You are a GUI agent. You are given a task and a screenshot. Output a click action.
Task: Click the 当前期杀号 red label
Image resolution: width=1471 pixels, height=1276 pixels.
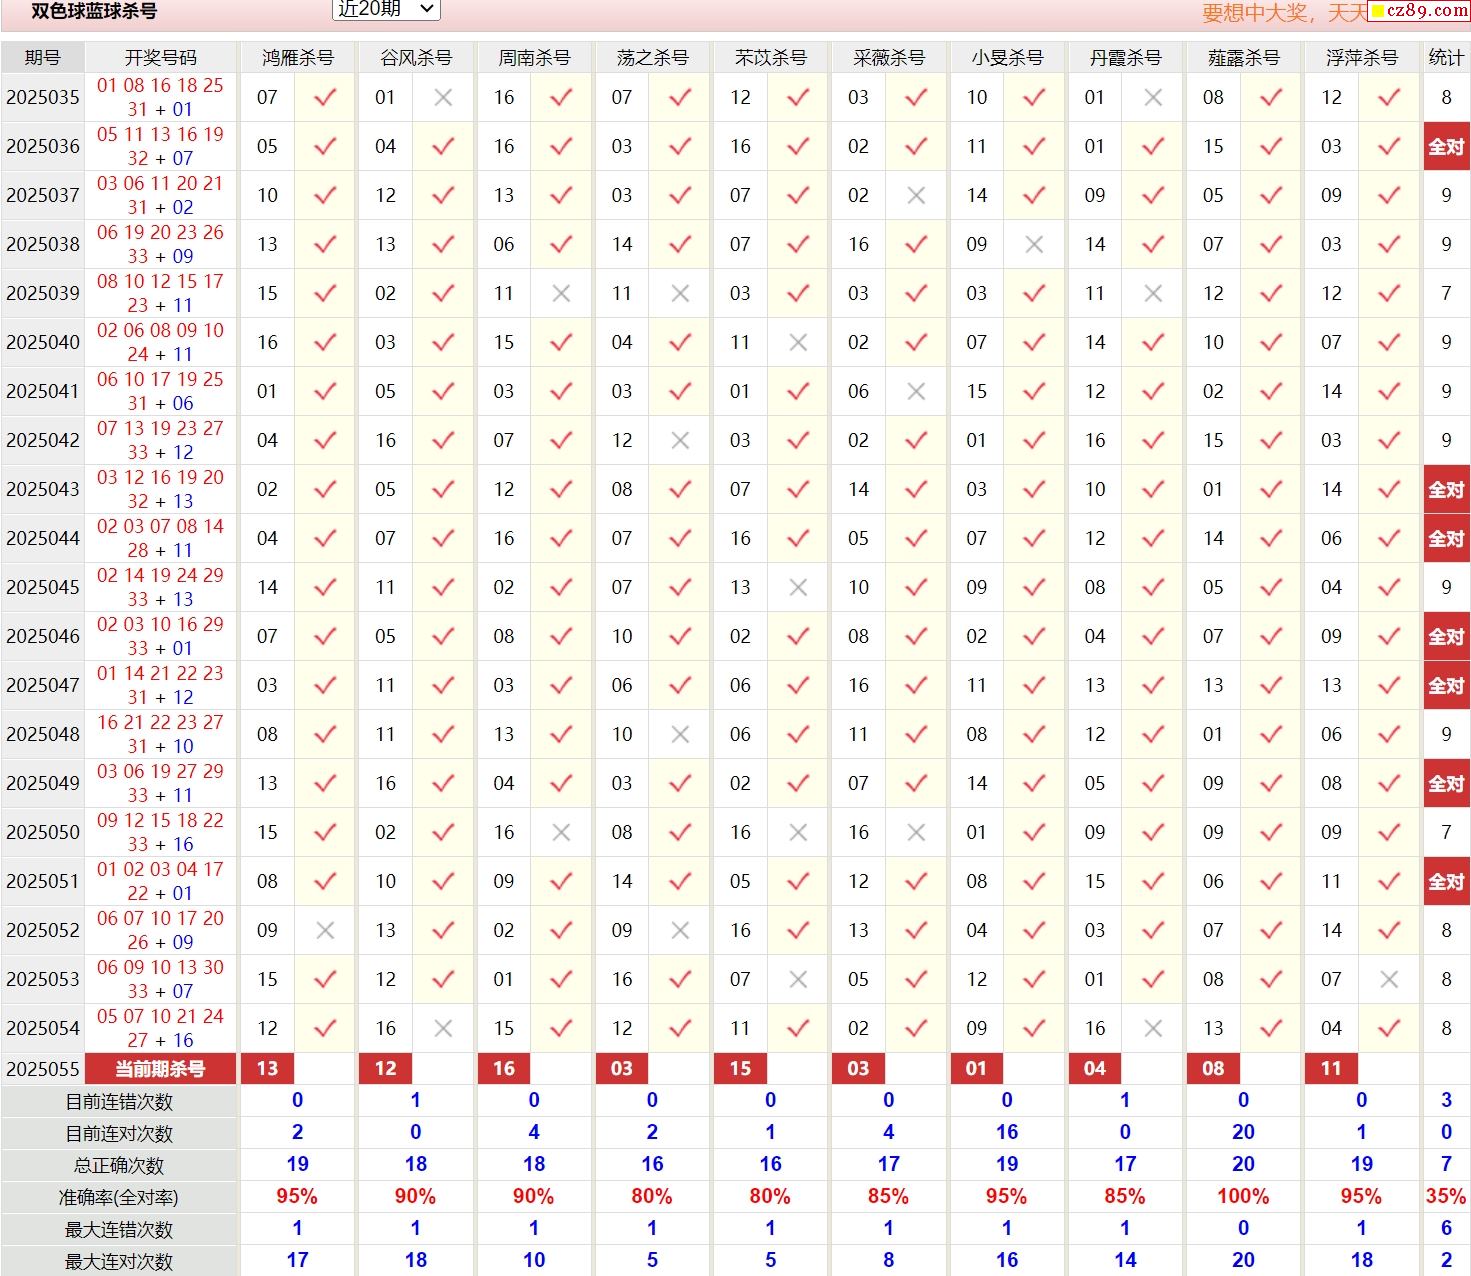pyautogui.click(x=160, y=1069)
